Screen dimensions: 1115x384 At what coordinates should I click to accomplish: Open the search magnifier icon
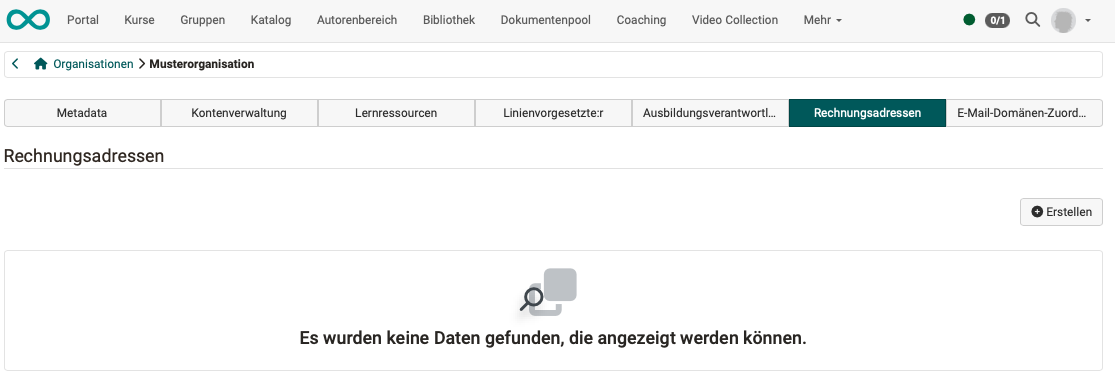(x=1033, y=20)
